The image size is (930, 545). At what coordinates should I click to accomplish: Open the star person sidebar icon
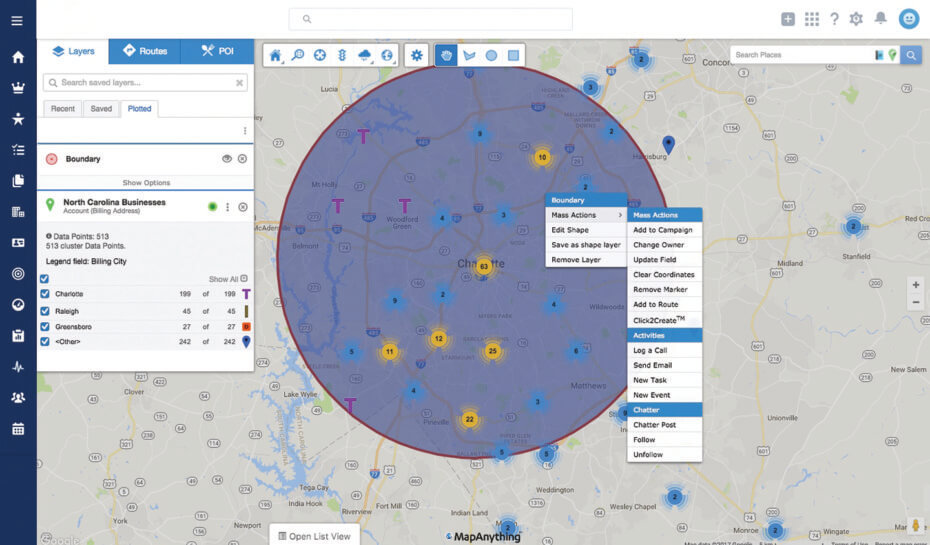click(18, 119)
